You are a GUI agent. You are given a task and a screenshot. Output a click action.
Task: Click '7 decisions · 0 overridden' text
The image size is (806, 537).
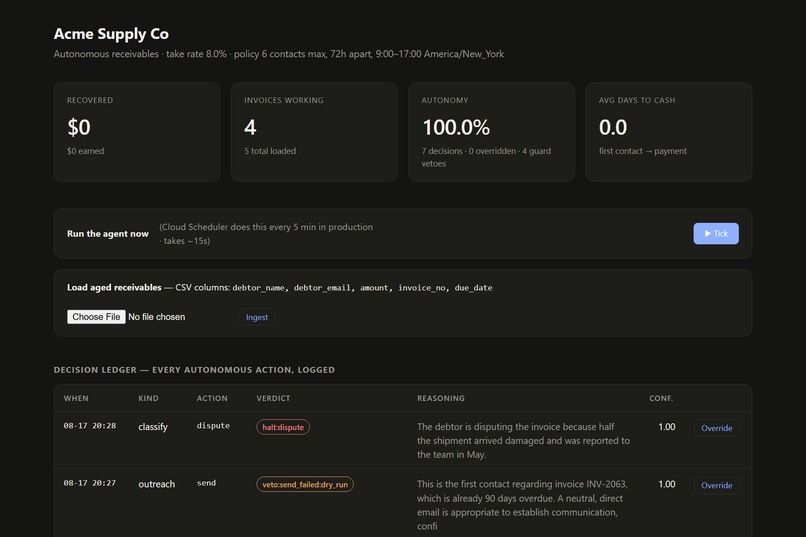[469, 151]
